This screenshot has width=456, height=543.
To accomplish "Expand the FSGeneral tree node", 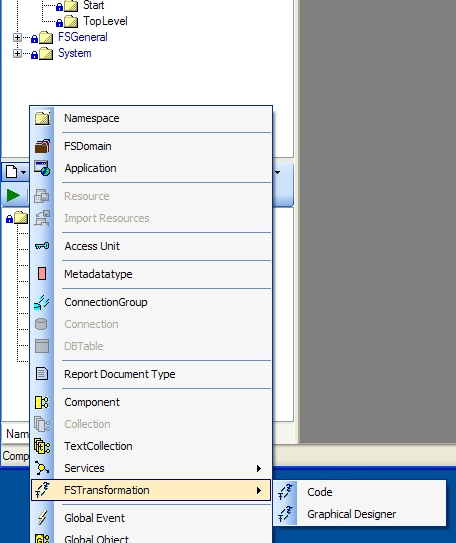I will click(17, 37).
